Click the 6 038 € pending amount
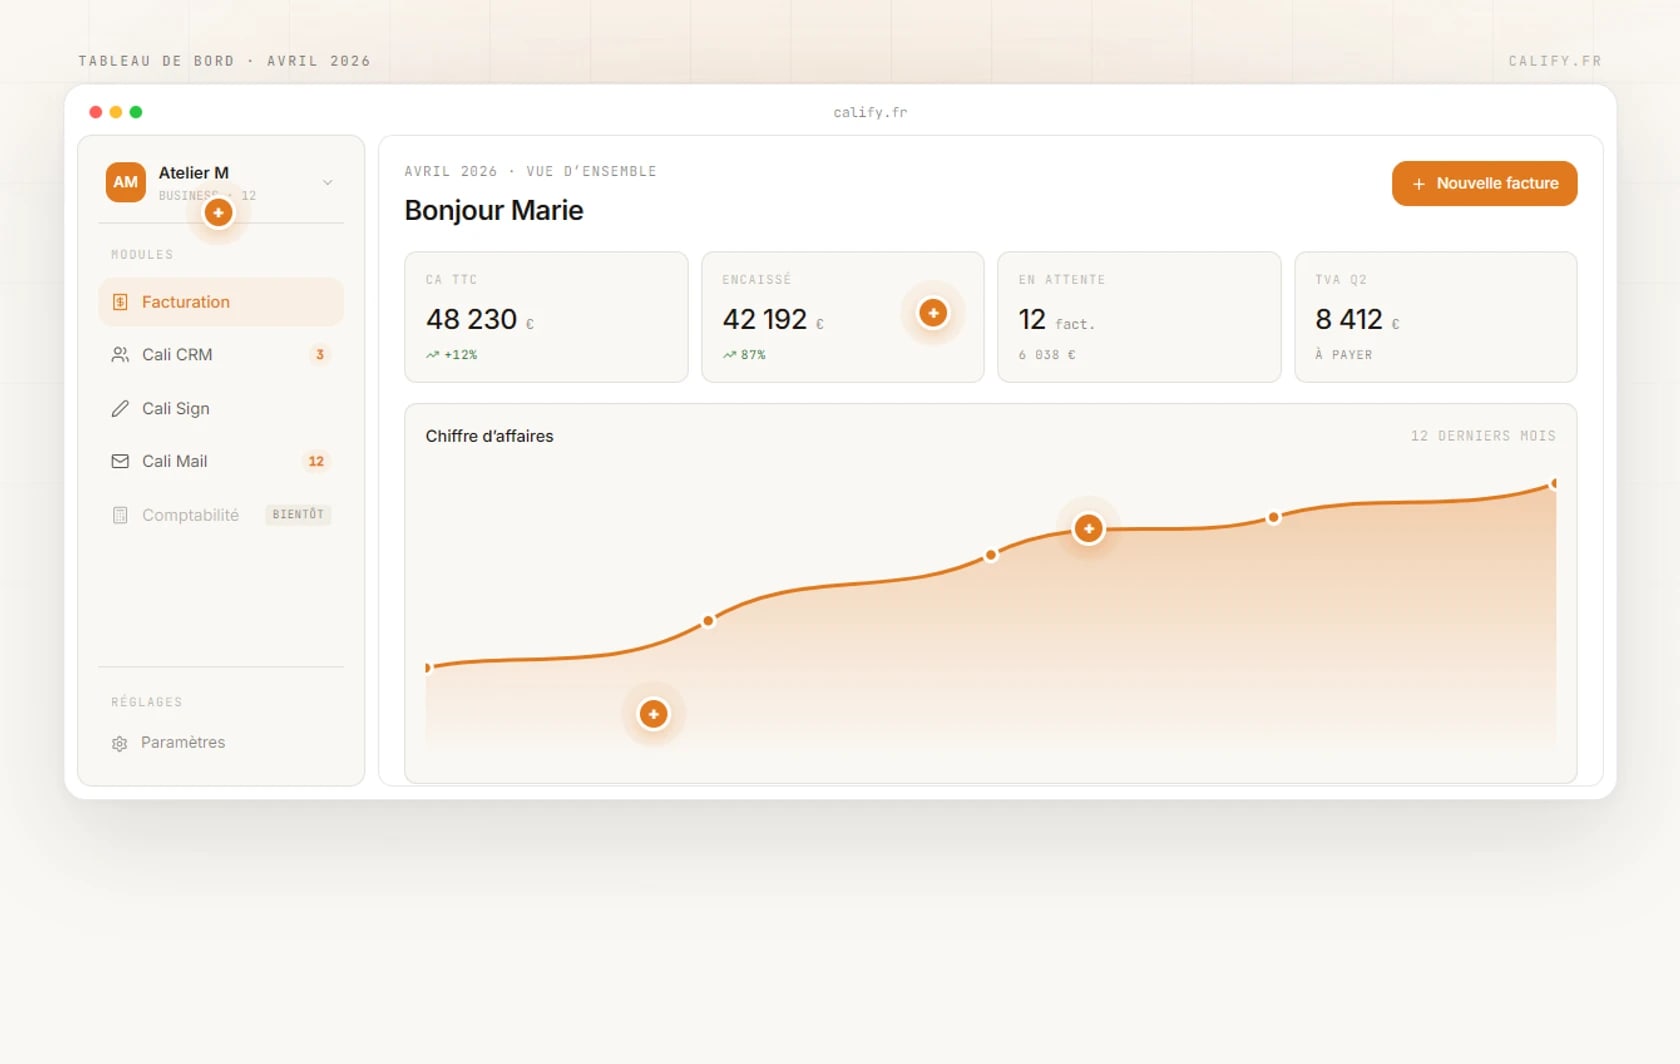The image size is (1680, 1064). point(1047,355)
